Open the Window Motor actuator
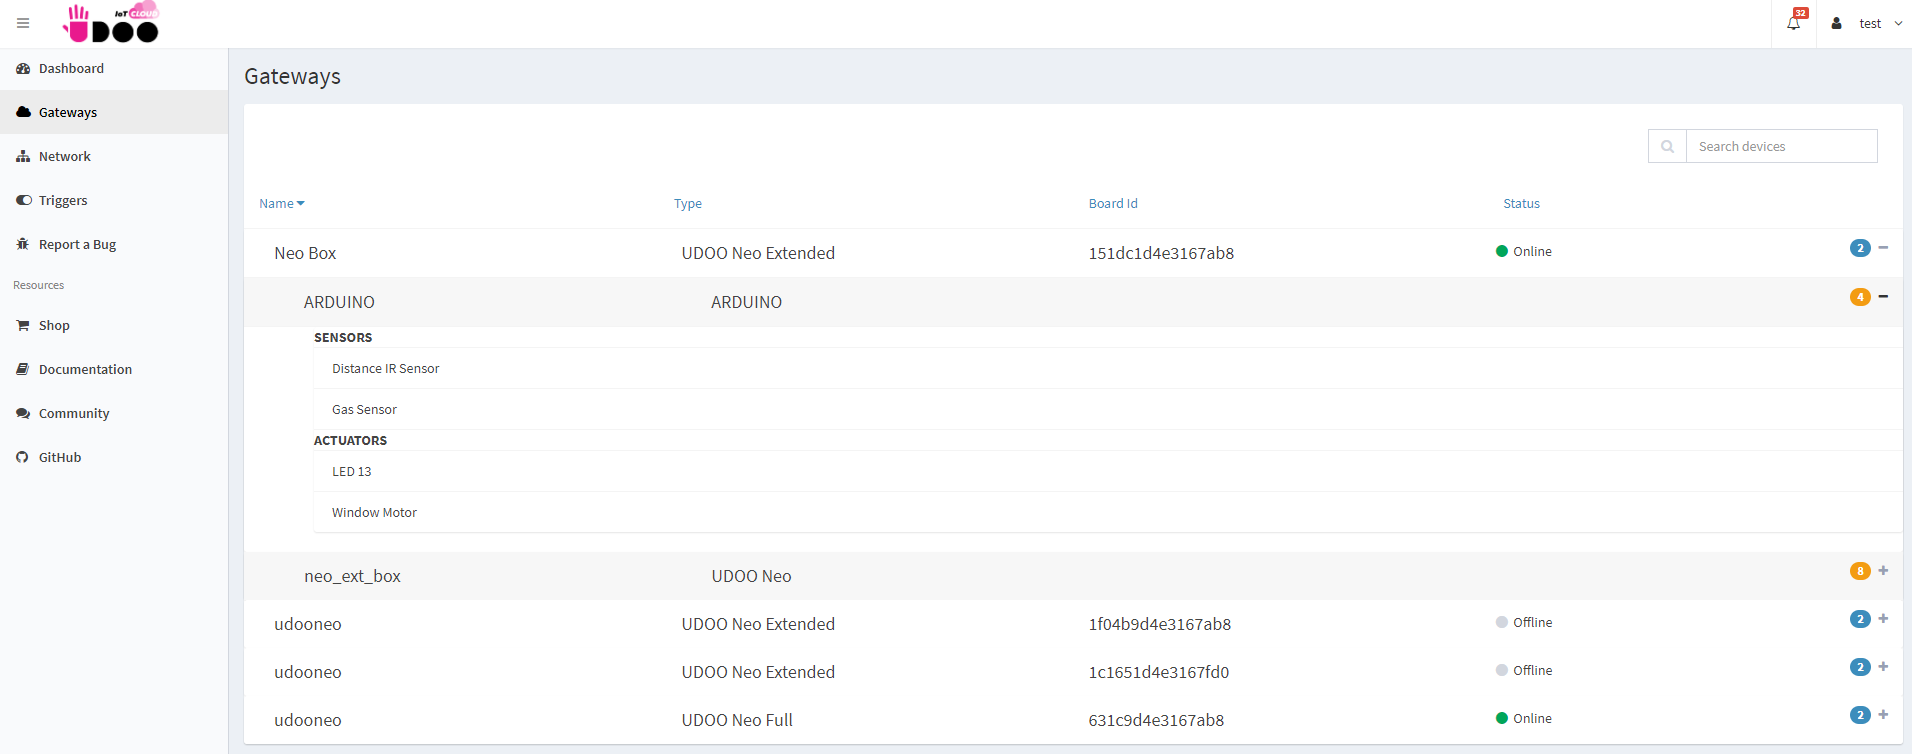Screen dimensions: 1912x754 click(x=374, y=512)
